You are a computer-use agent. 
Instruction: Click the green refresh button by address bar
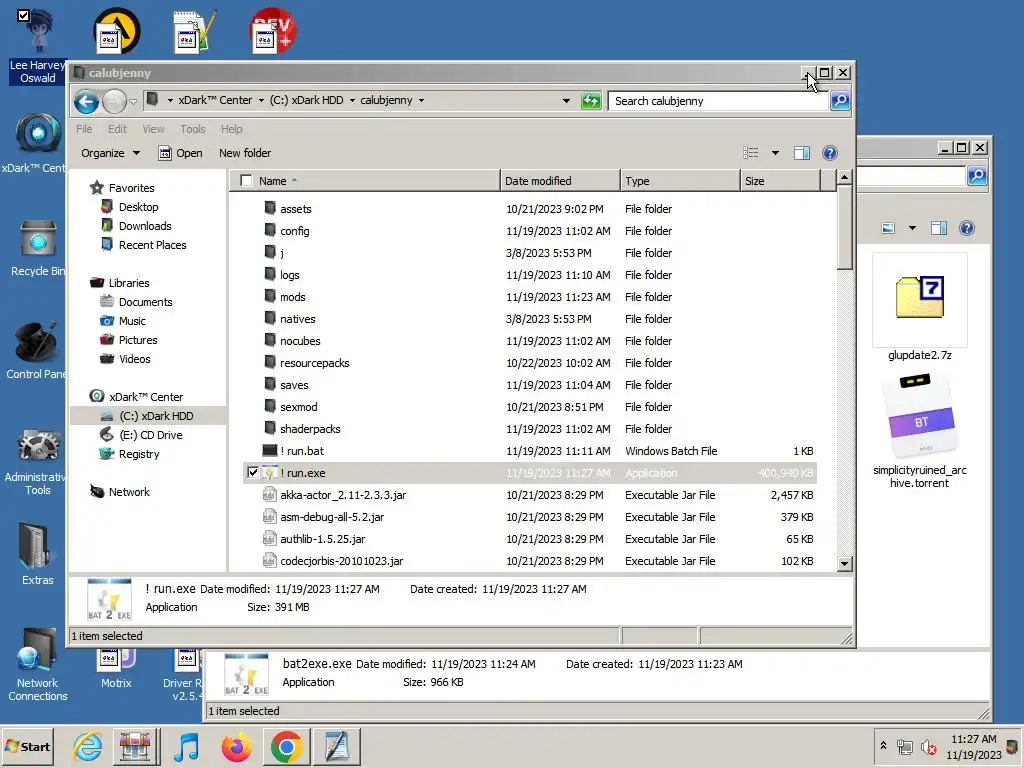[x=590, y=101]
